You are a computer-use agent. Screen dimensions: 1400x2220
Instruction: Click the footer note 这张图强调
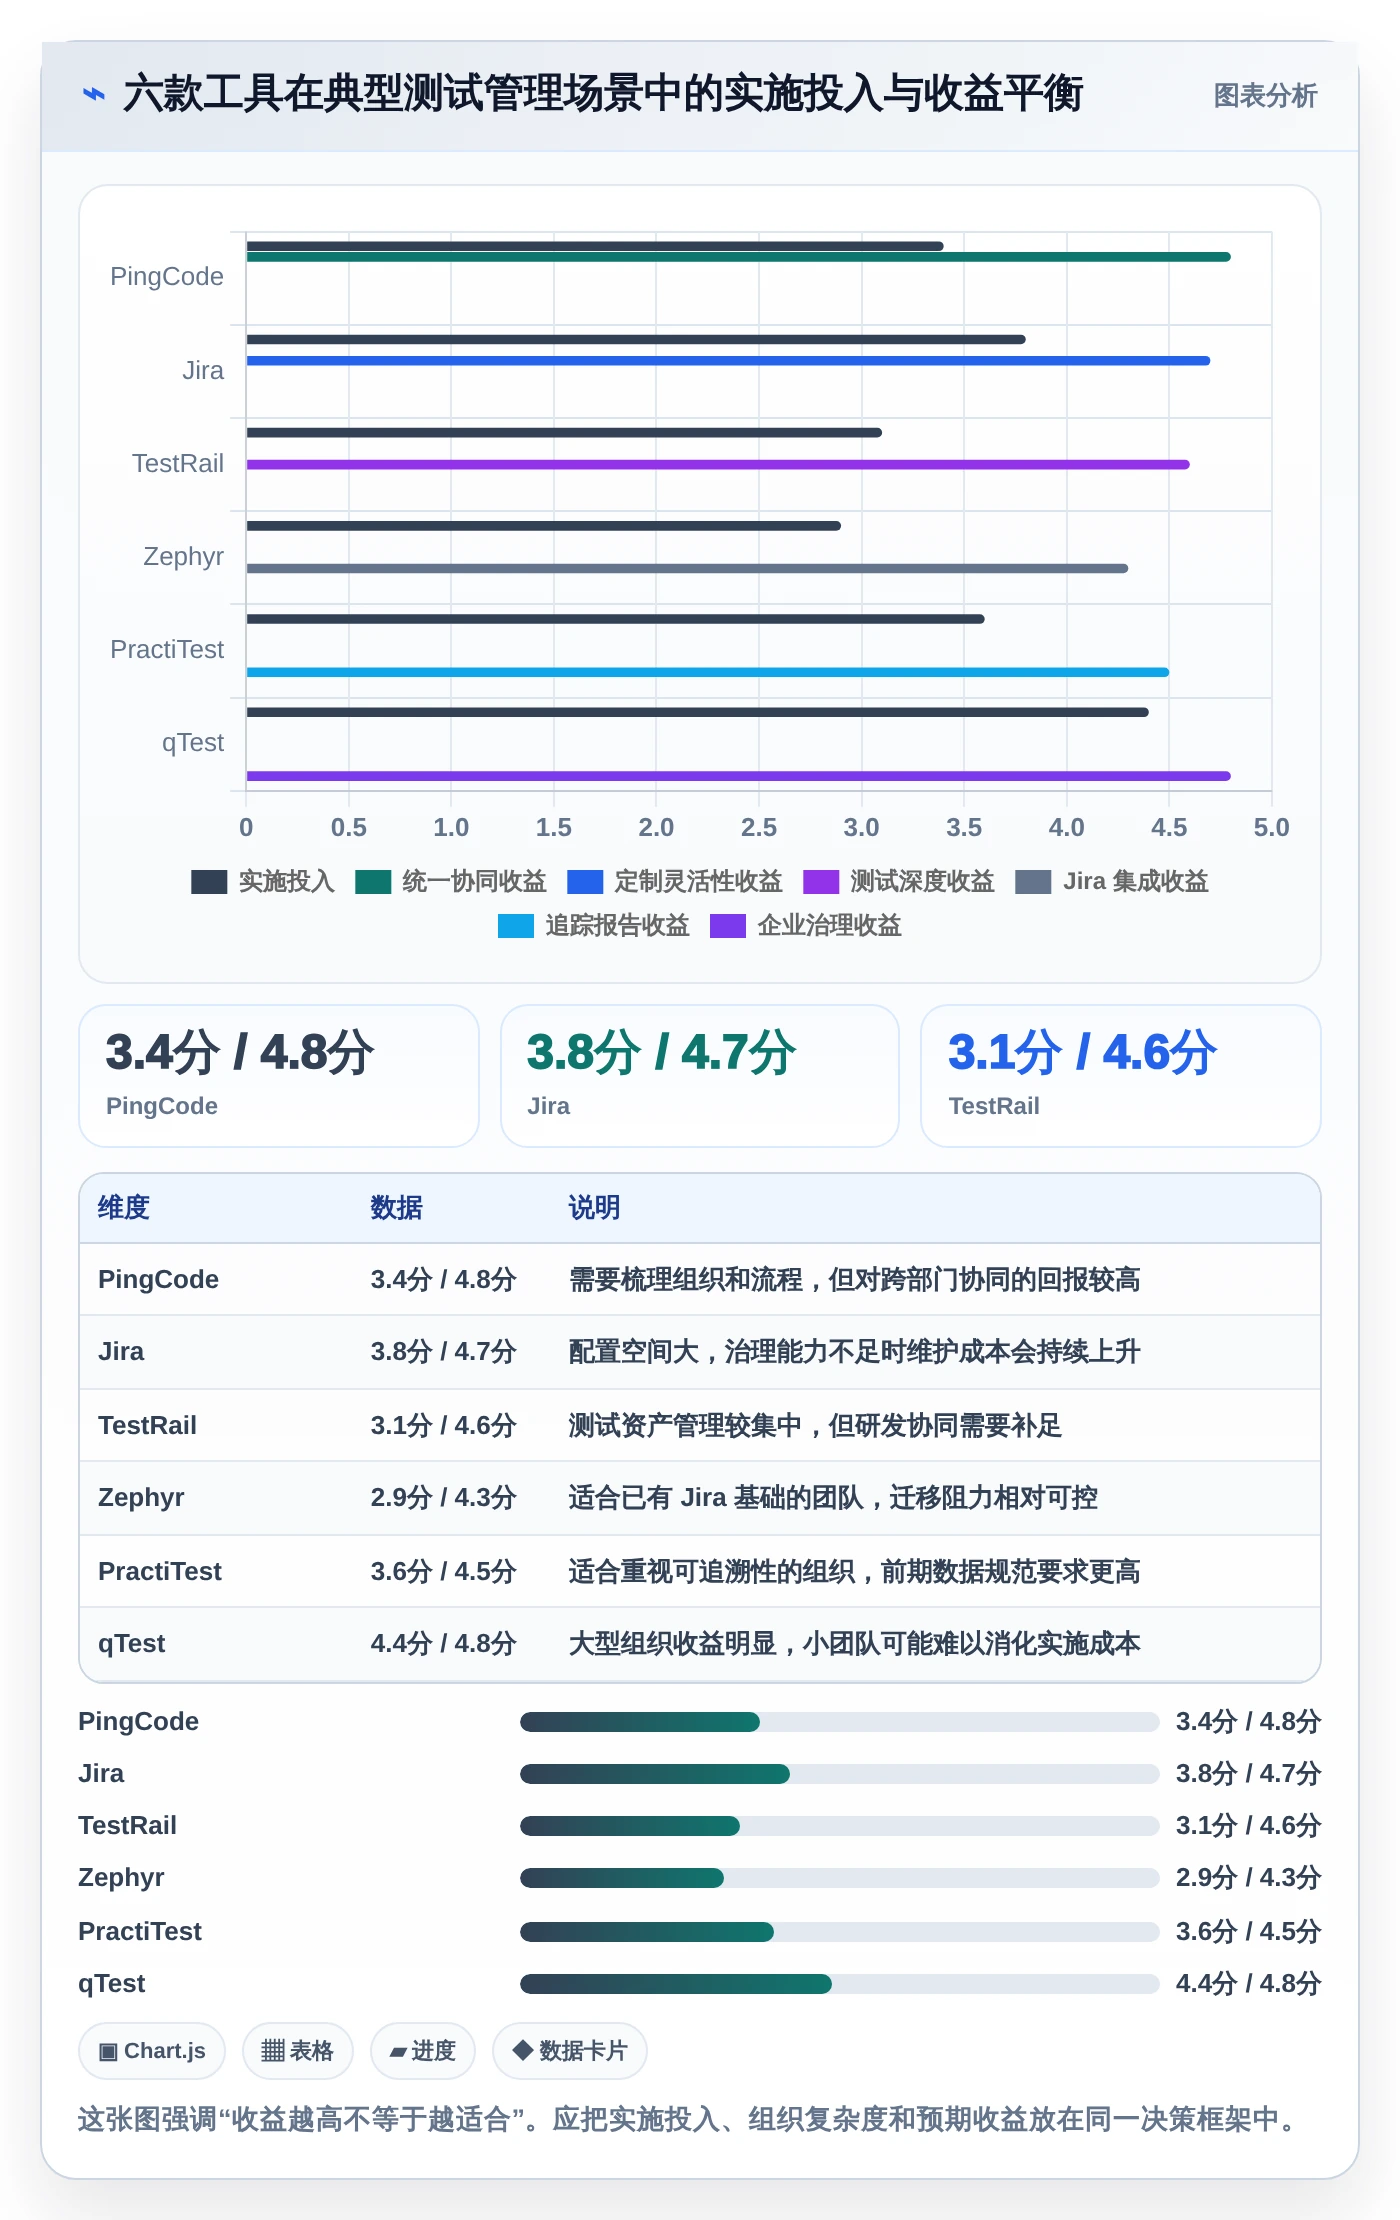690,2120
